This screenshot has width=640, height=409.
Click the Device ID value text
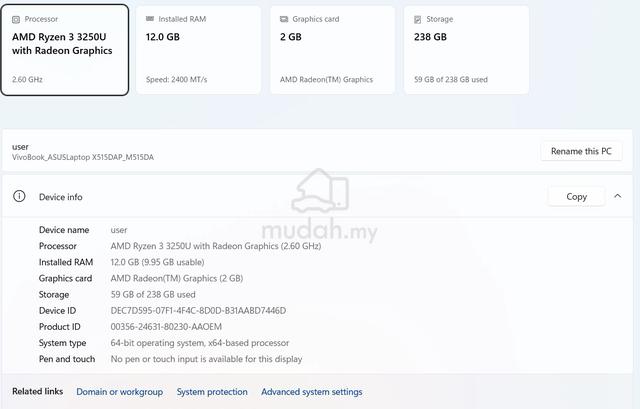coord(198,311)
